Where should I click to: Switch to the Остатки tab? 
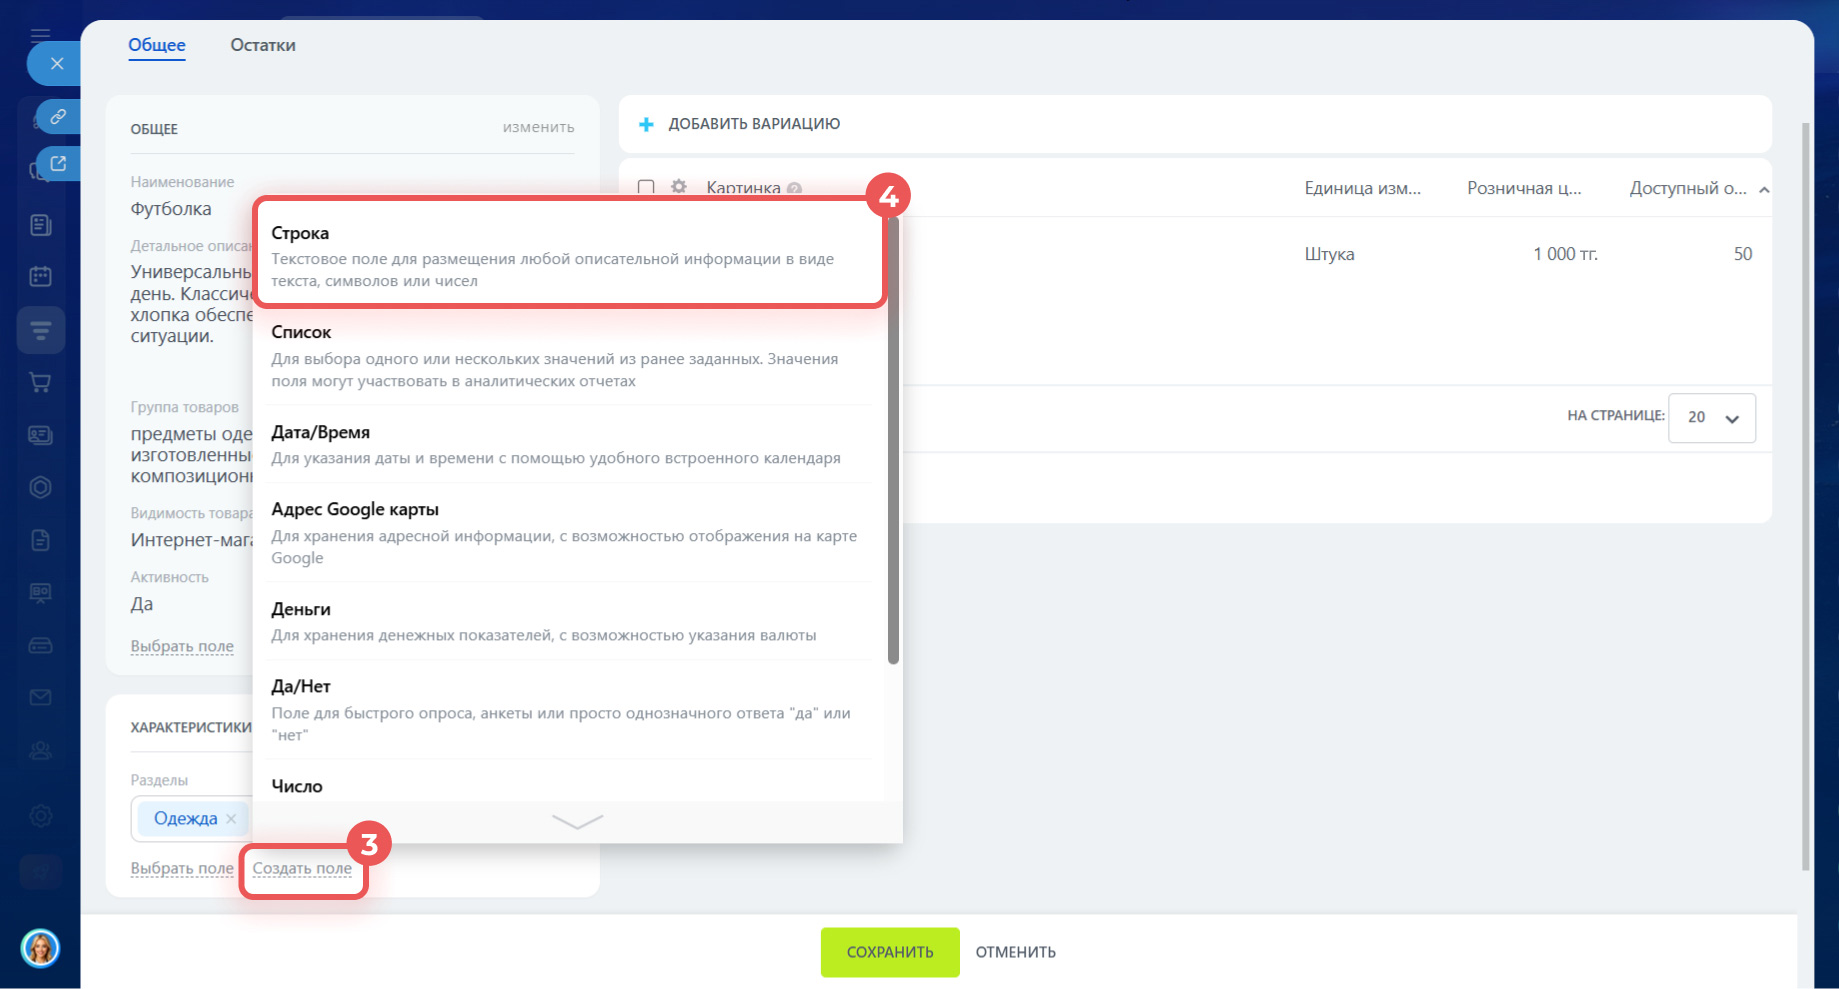pos(262,45)
